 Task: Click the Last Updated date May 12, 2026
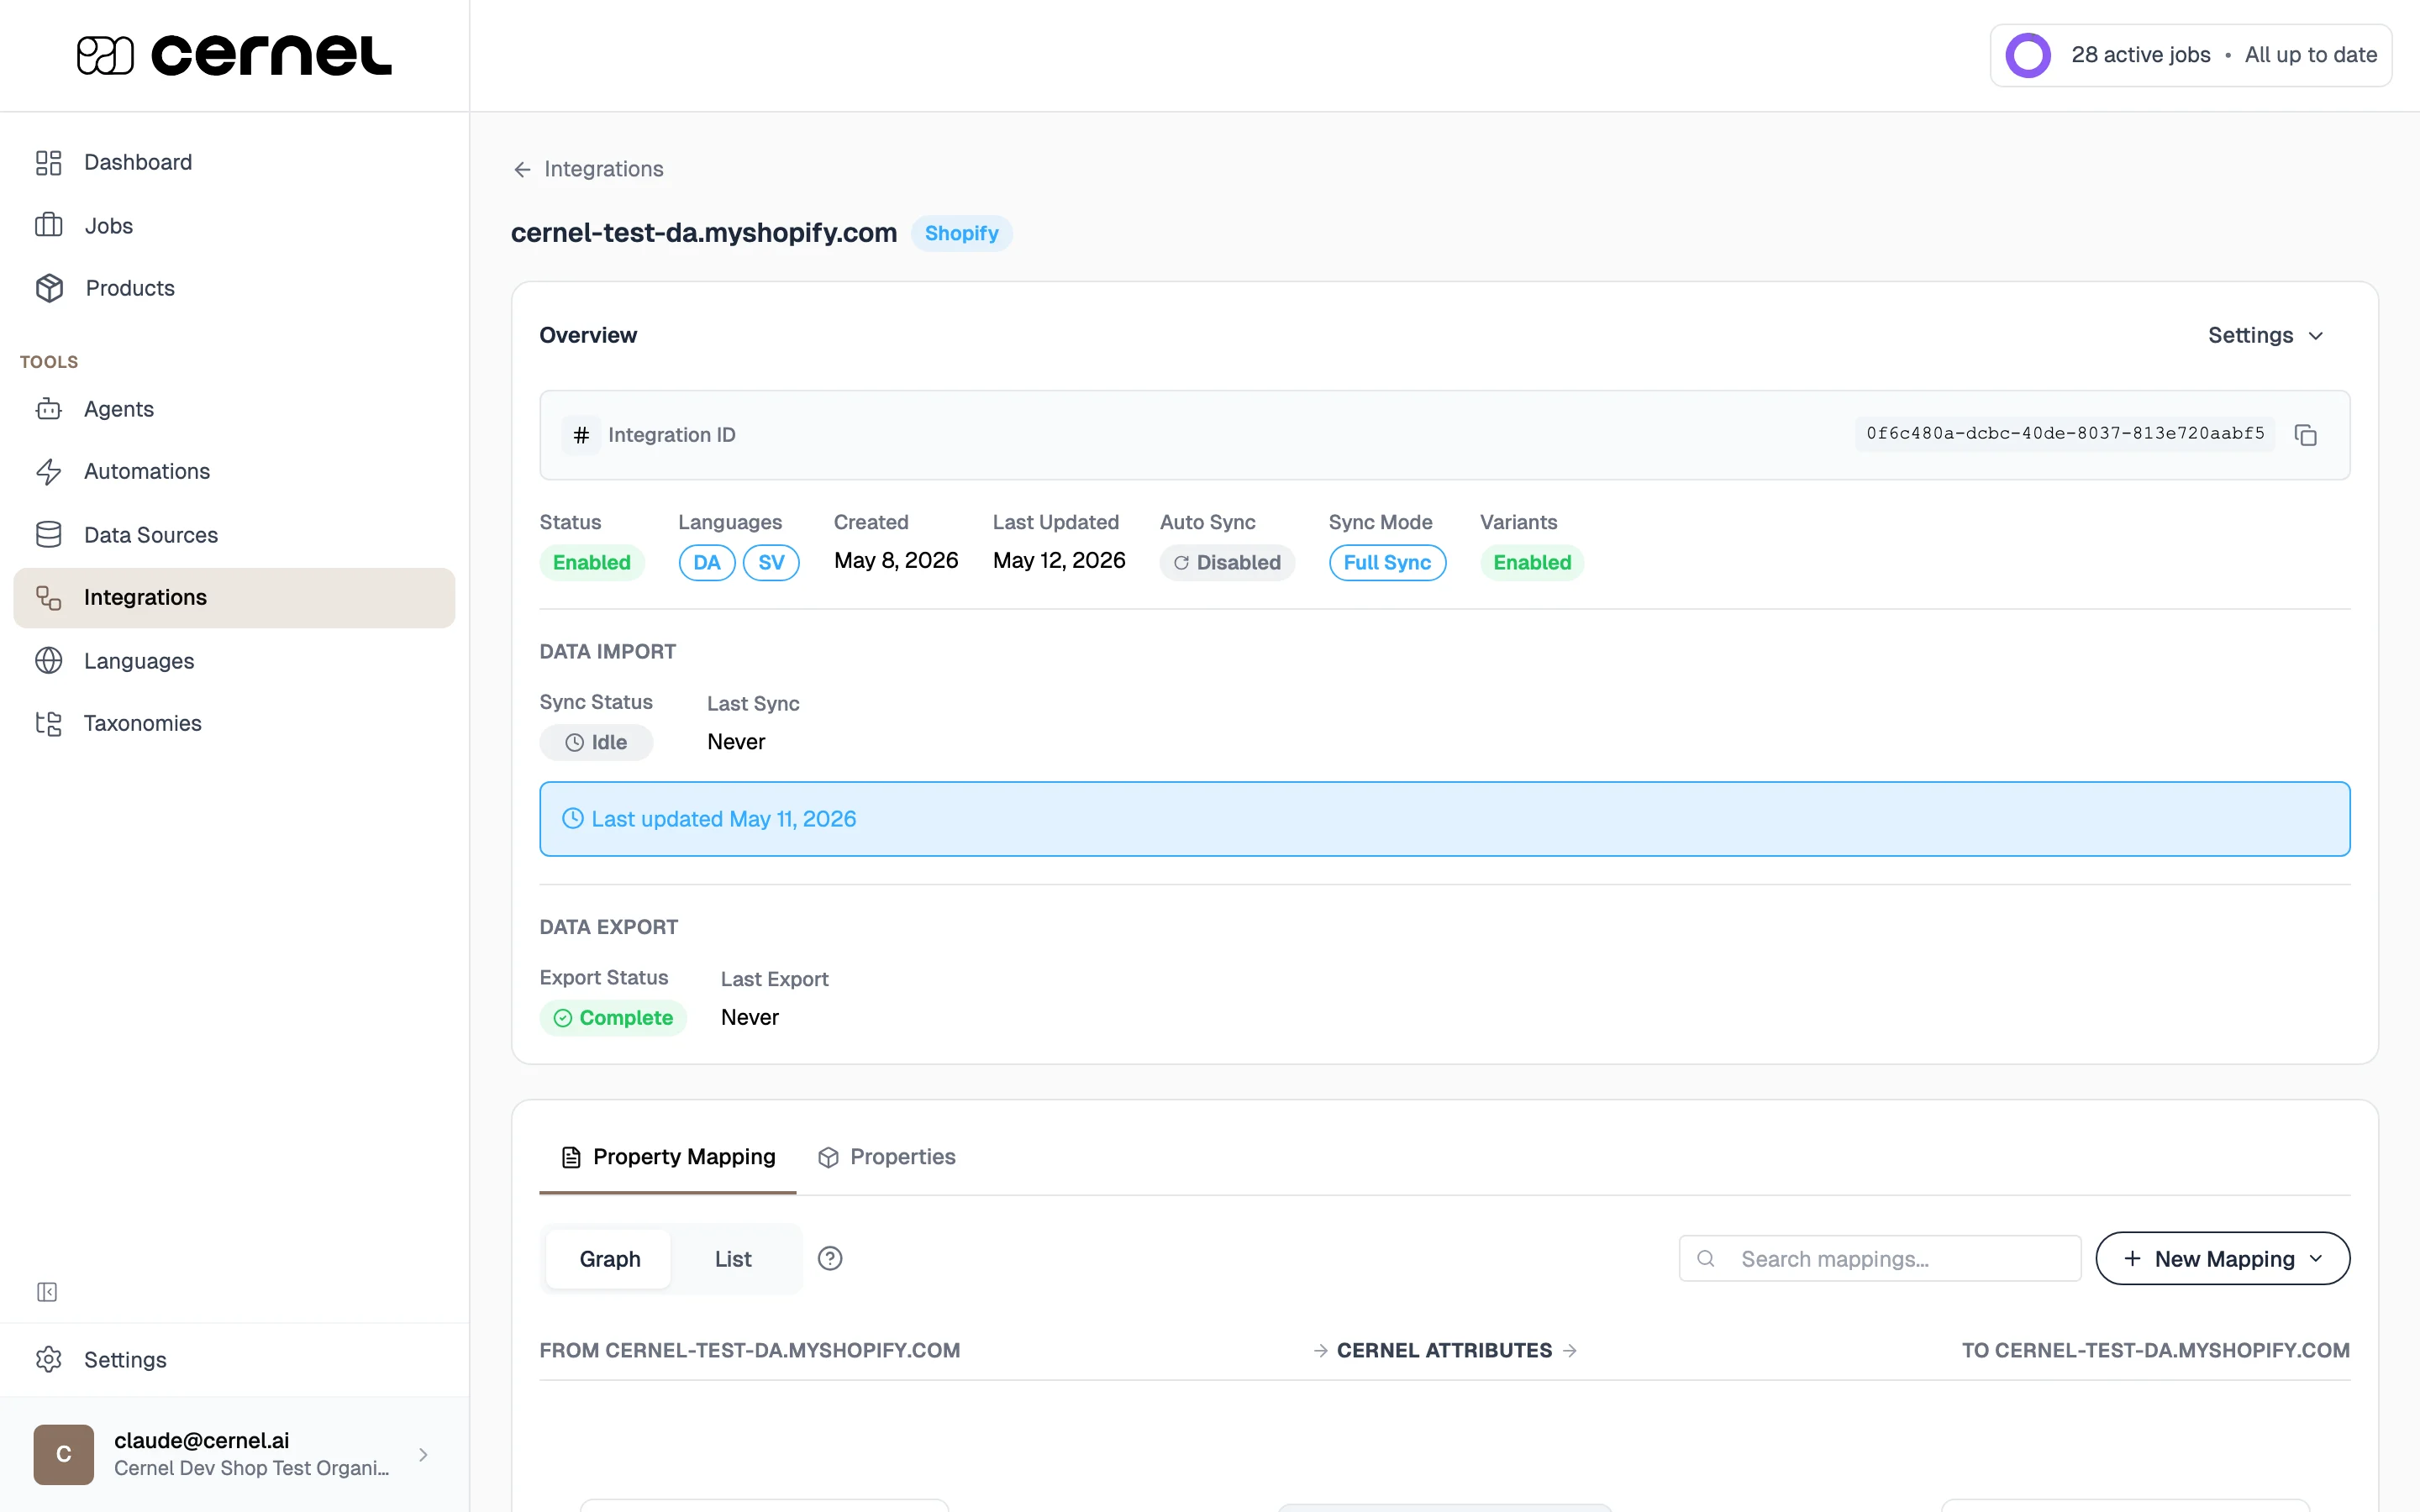pyautogui.click(x=1059, y=560)
